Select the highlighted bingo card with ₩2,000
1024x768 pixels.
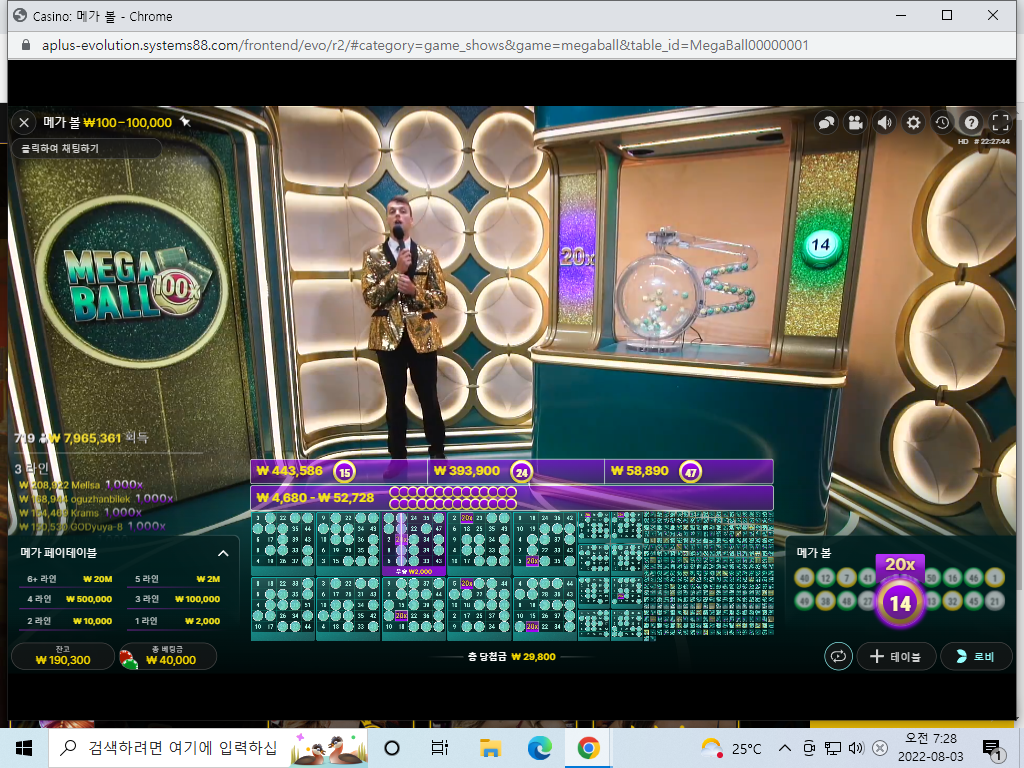(x=414, y=544)
